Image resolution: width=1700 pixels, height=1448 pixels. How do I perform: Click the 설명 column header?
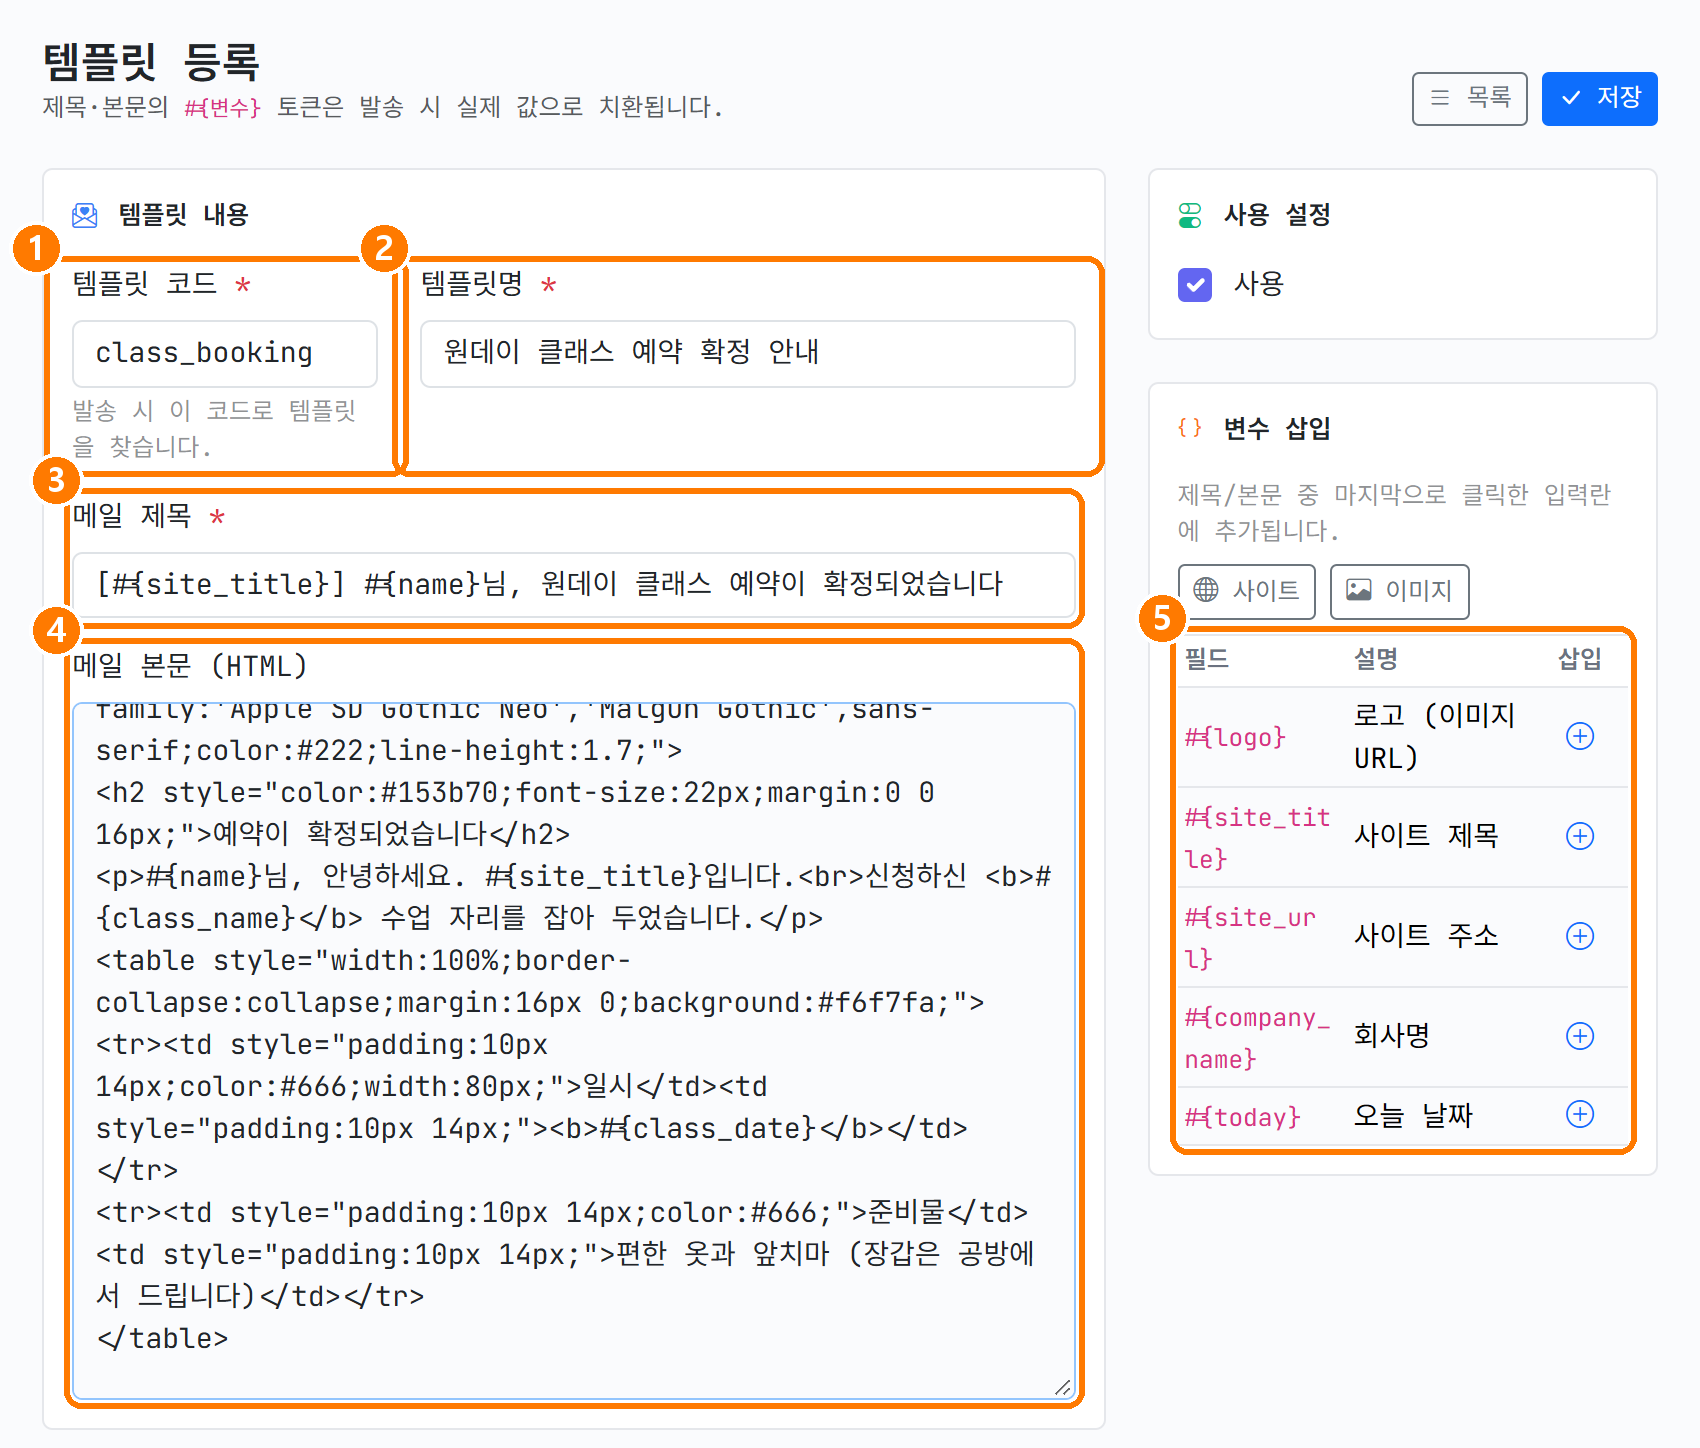[x=1376, y=659]
